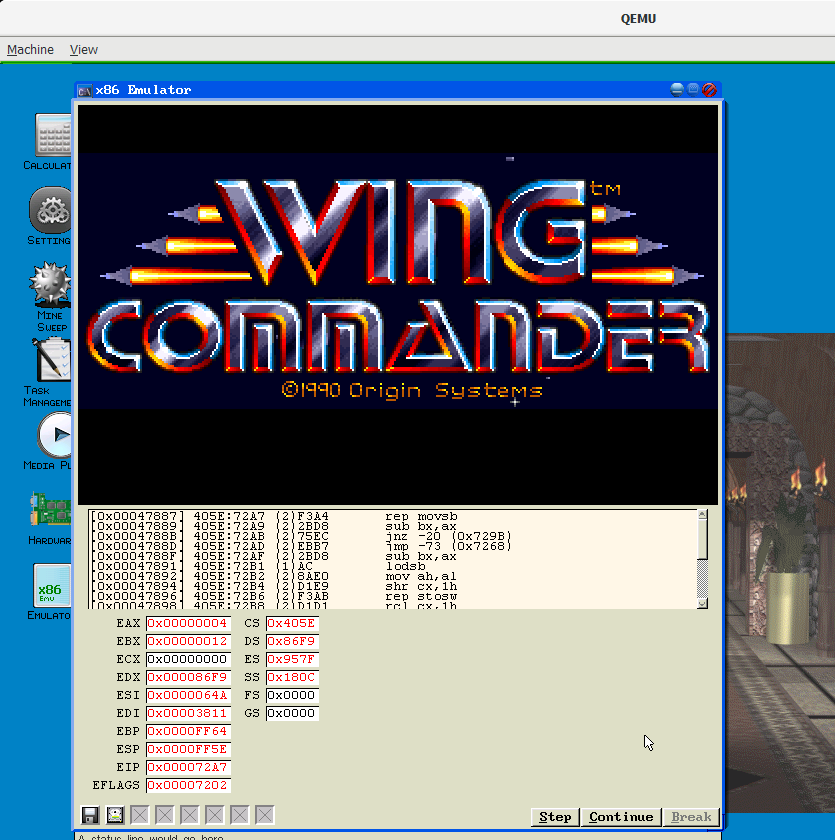
Task: Click the floppy disk icon in the emulator toolbar
Action: tap(90, 815)
